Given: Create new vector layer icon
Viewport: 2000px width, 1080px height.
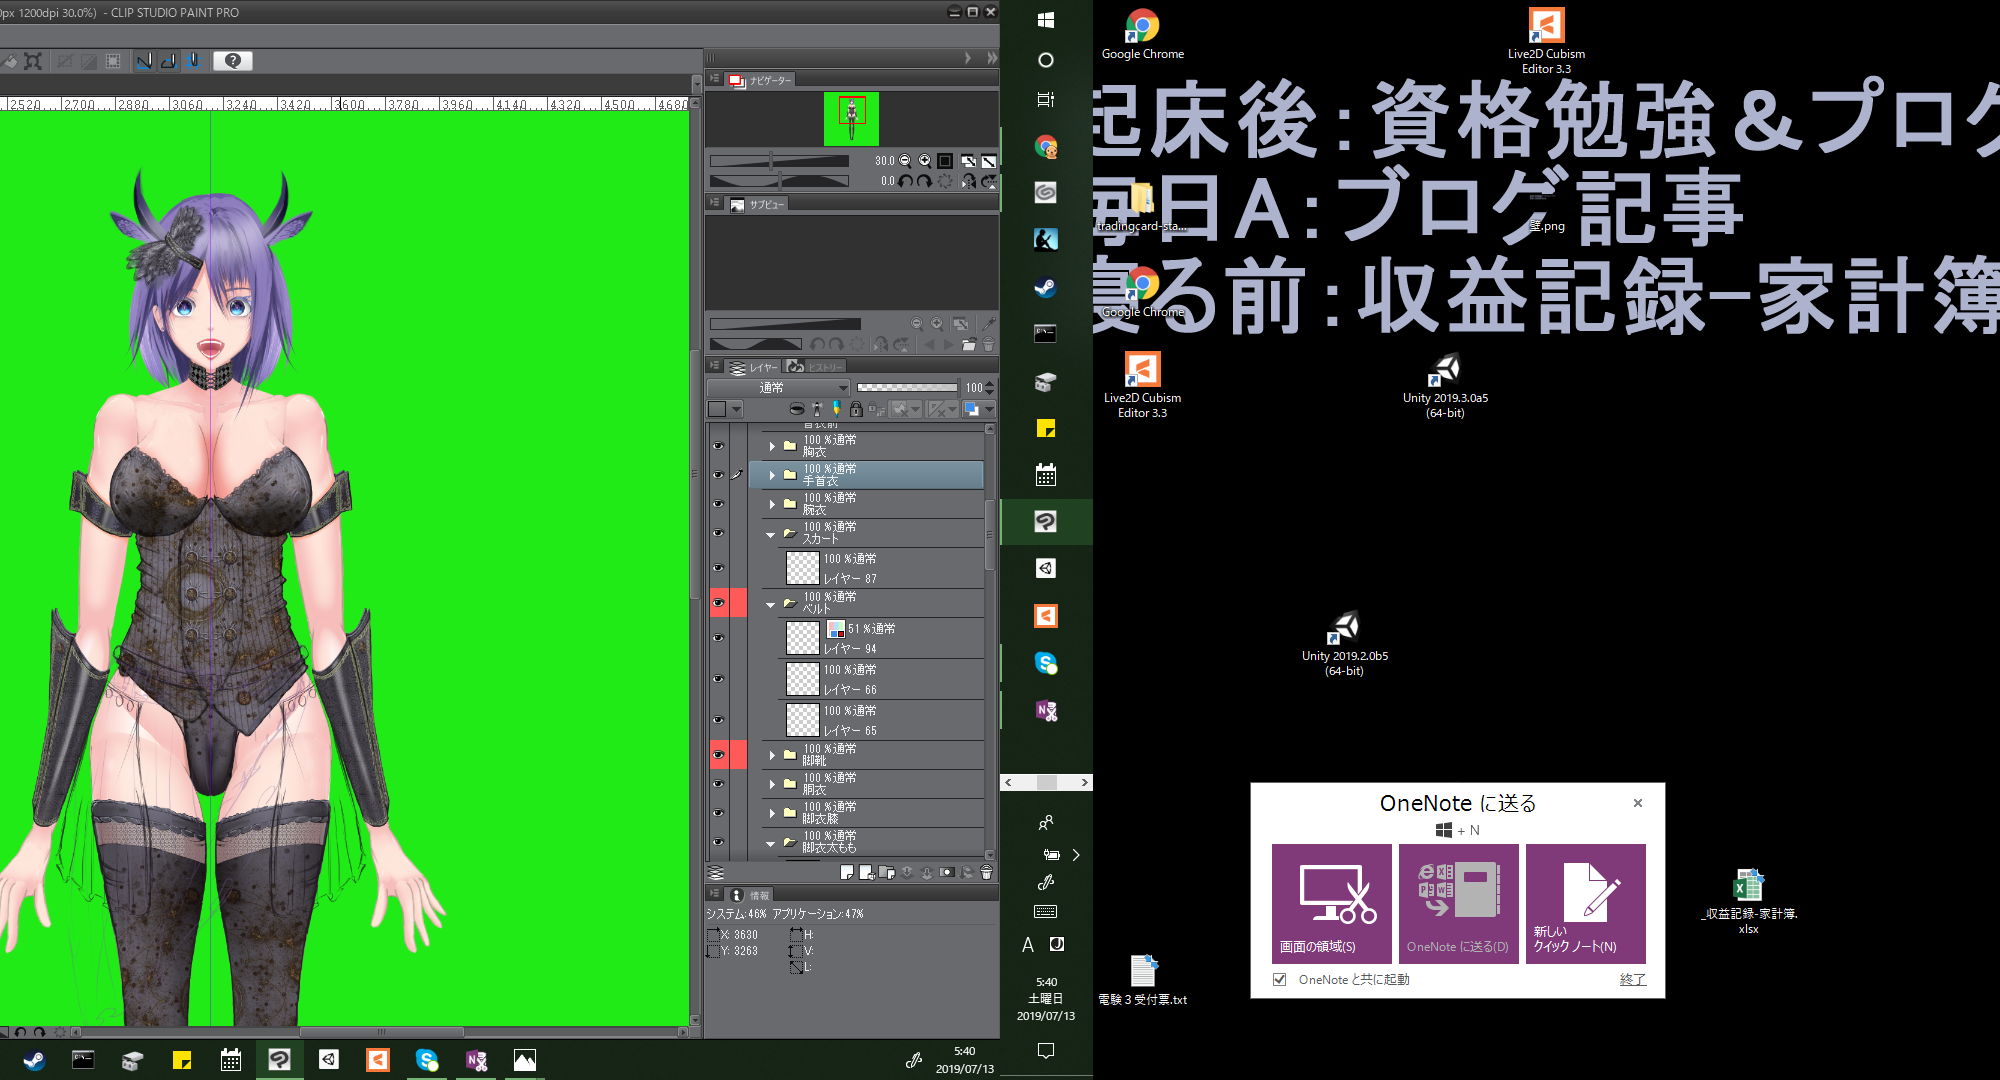Looking at the screenshot, I should click(866, 873).
